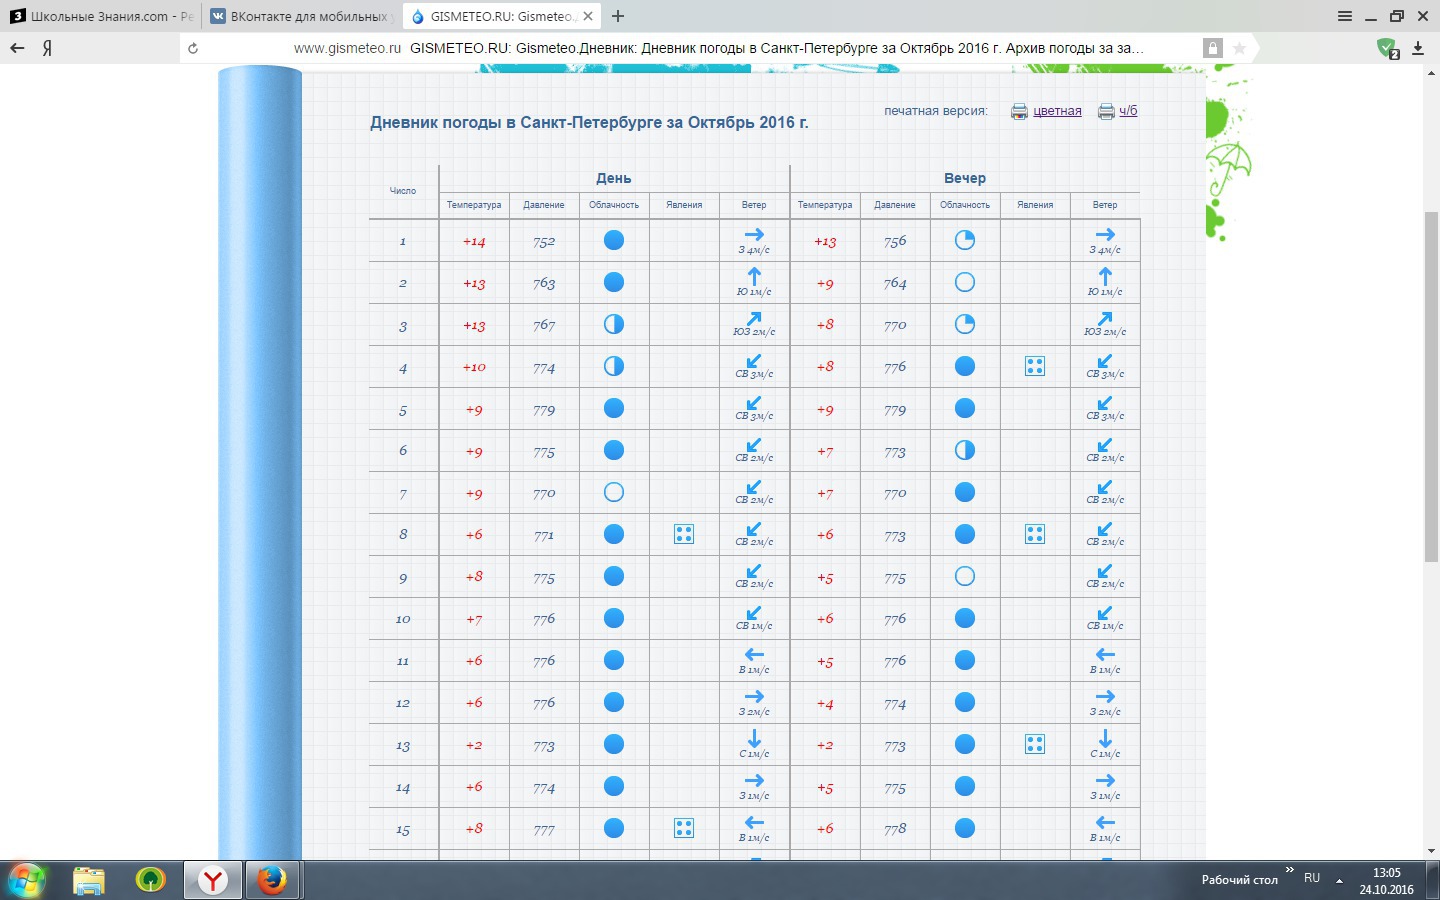Click the evening precipitation icon for day 4
1440x900 pixels.
[1035, 366]
